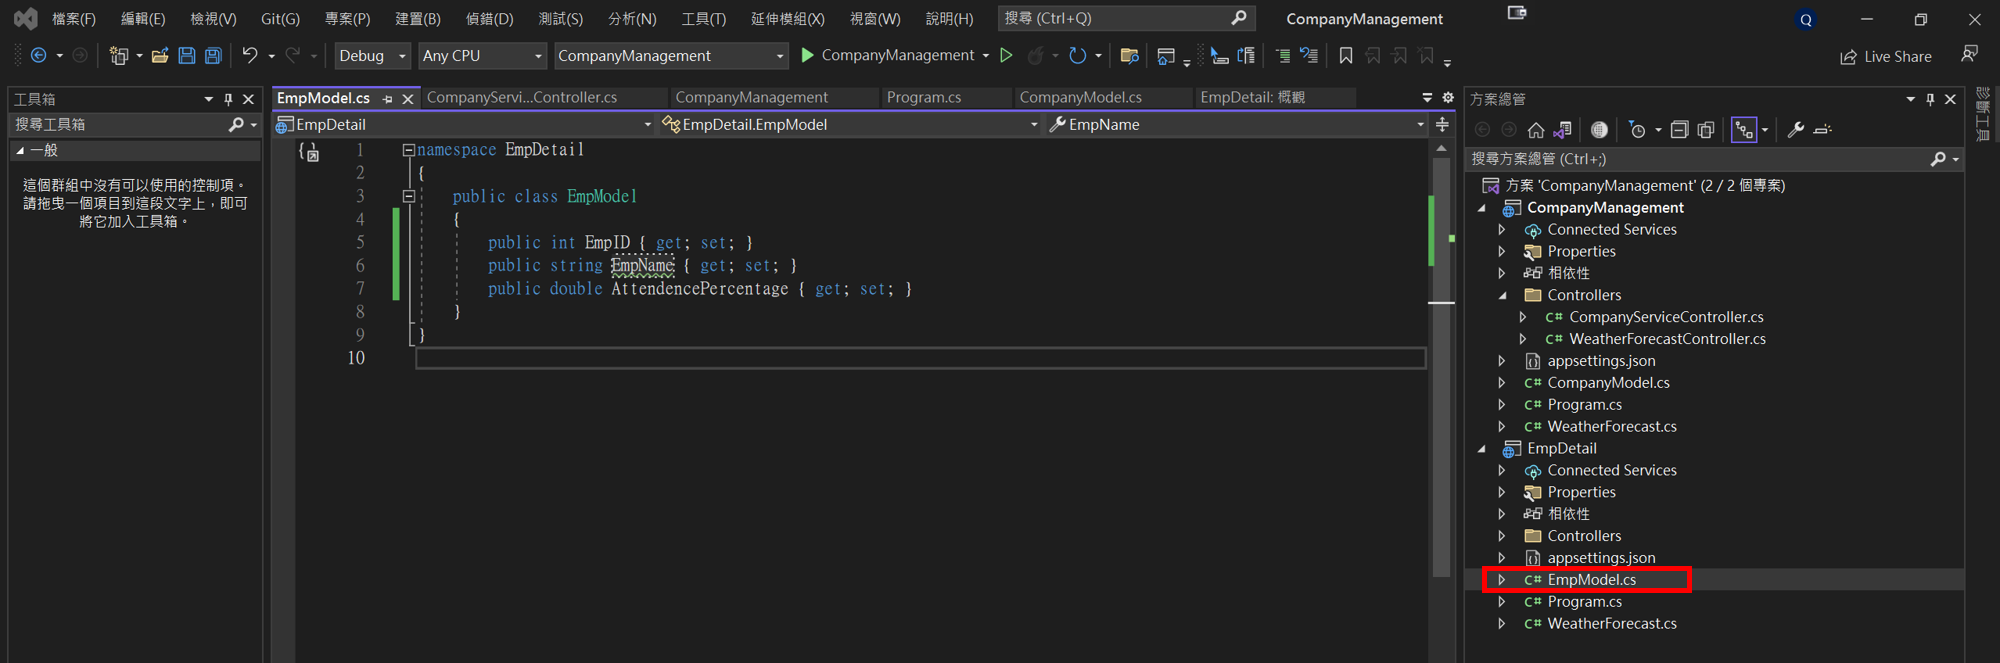Open the Git(G) menu
Image resolution: width=2000 pixels, height=663 pixels.
tap(280, 19)
